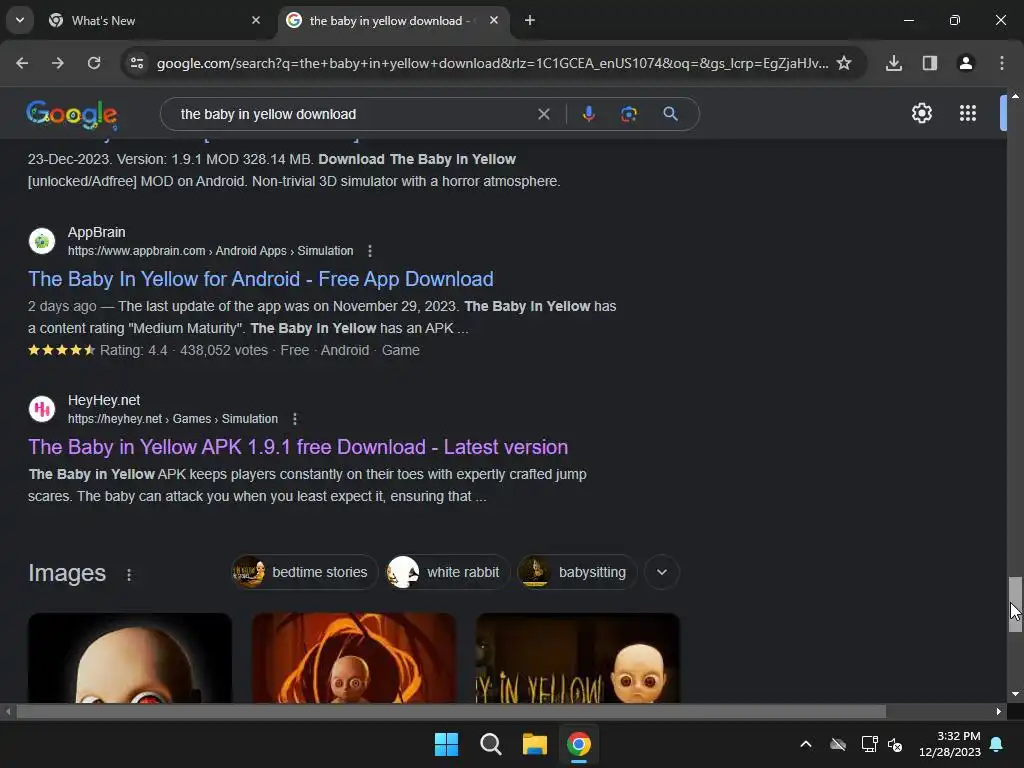Open File Explorer from the taskbar

point(534,744)
